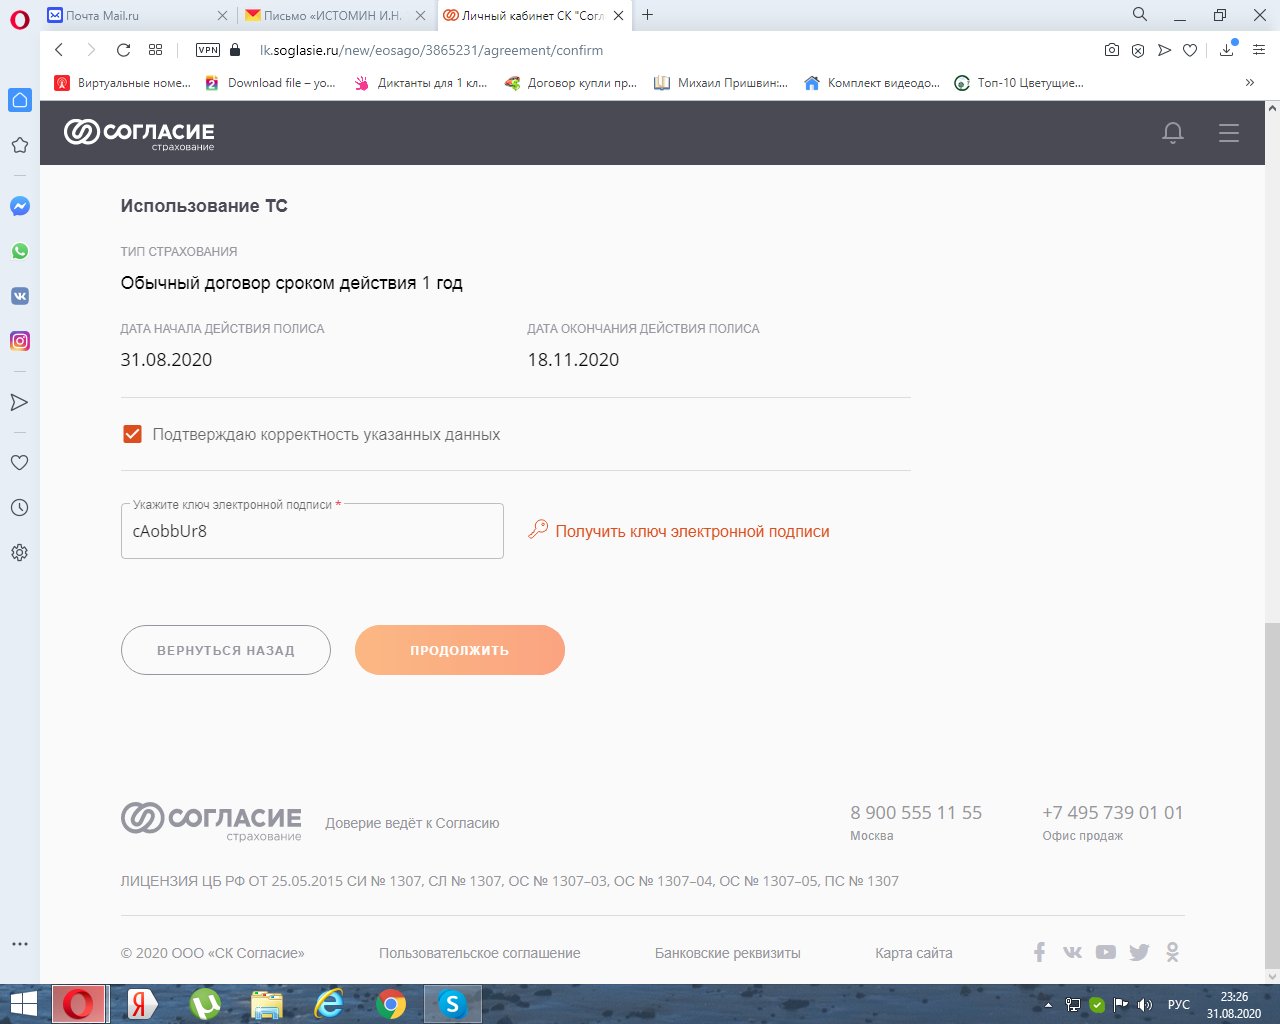Click the ПРОДОЛЖИТЬ button
Image resolution: width=1280 pixels, height=1024 pixels.
460,650
